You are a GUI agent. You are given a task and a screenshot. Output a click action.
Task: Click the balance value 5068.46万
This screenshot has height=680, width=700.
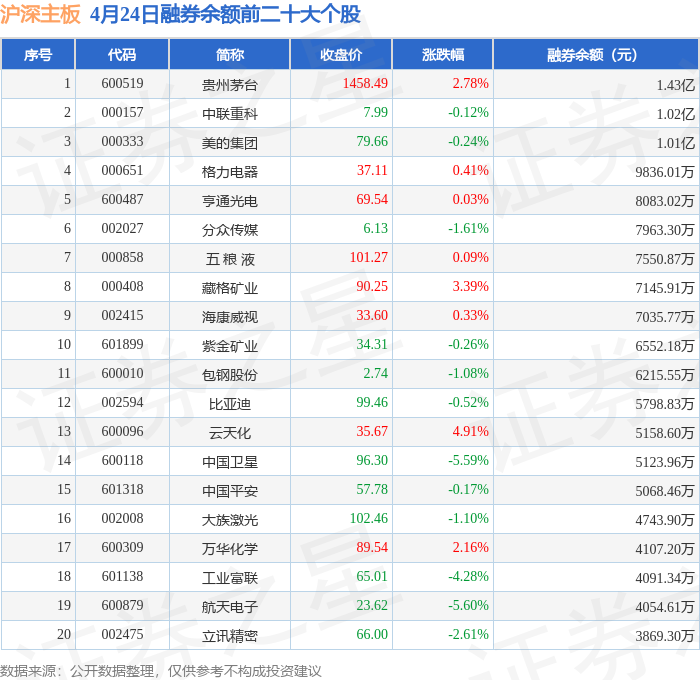pyautogui.click(x=665, y=491)
